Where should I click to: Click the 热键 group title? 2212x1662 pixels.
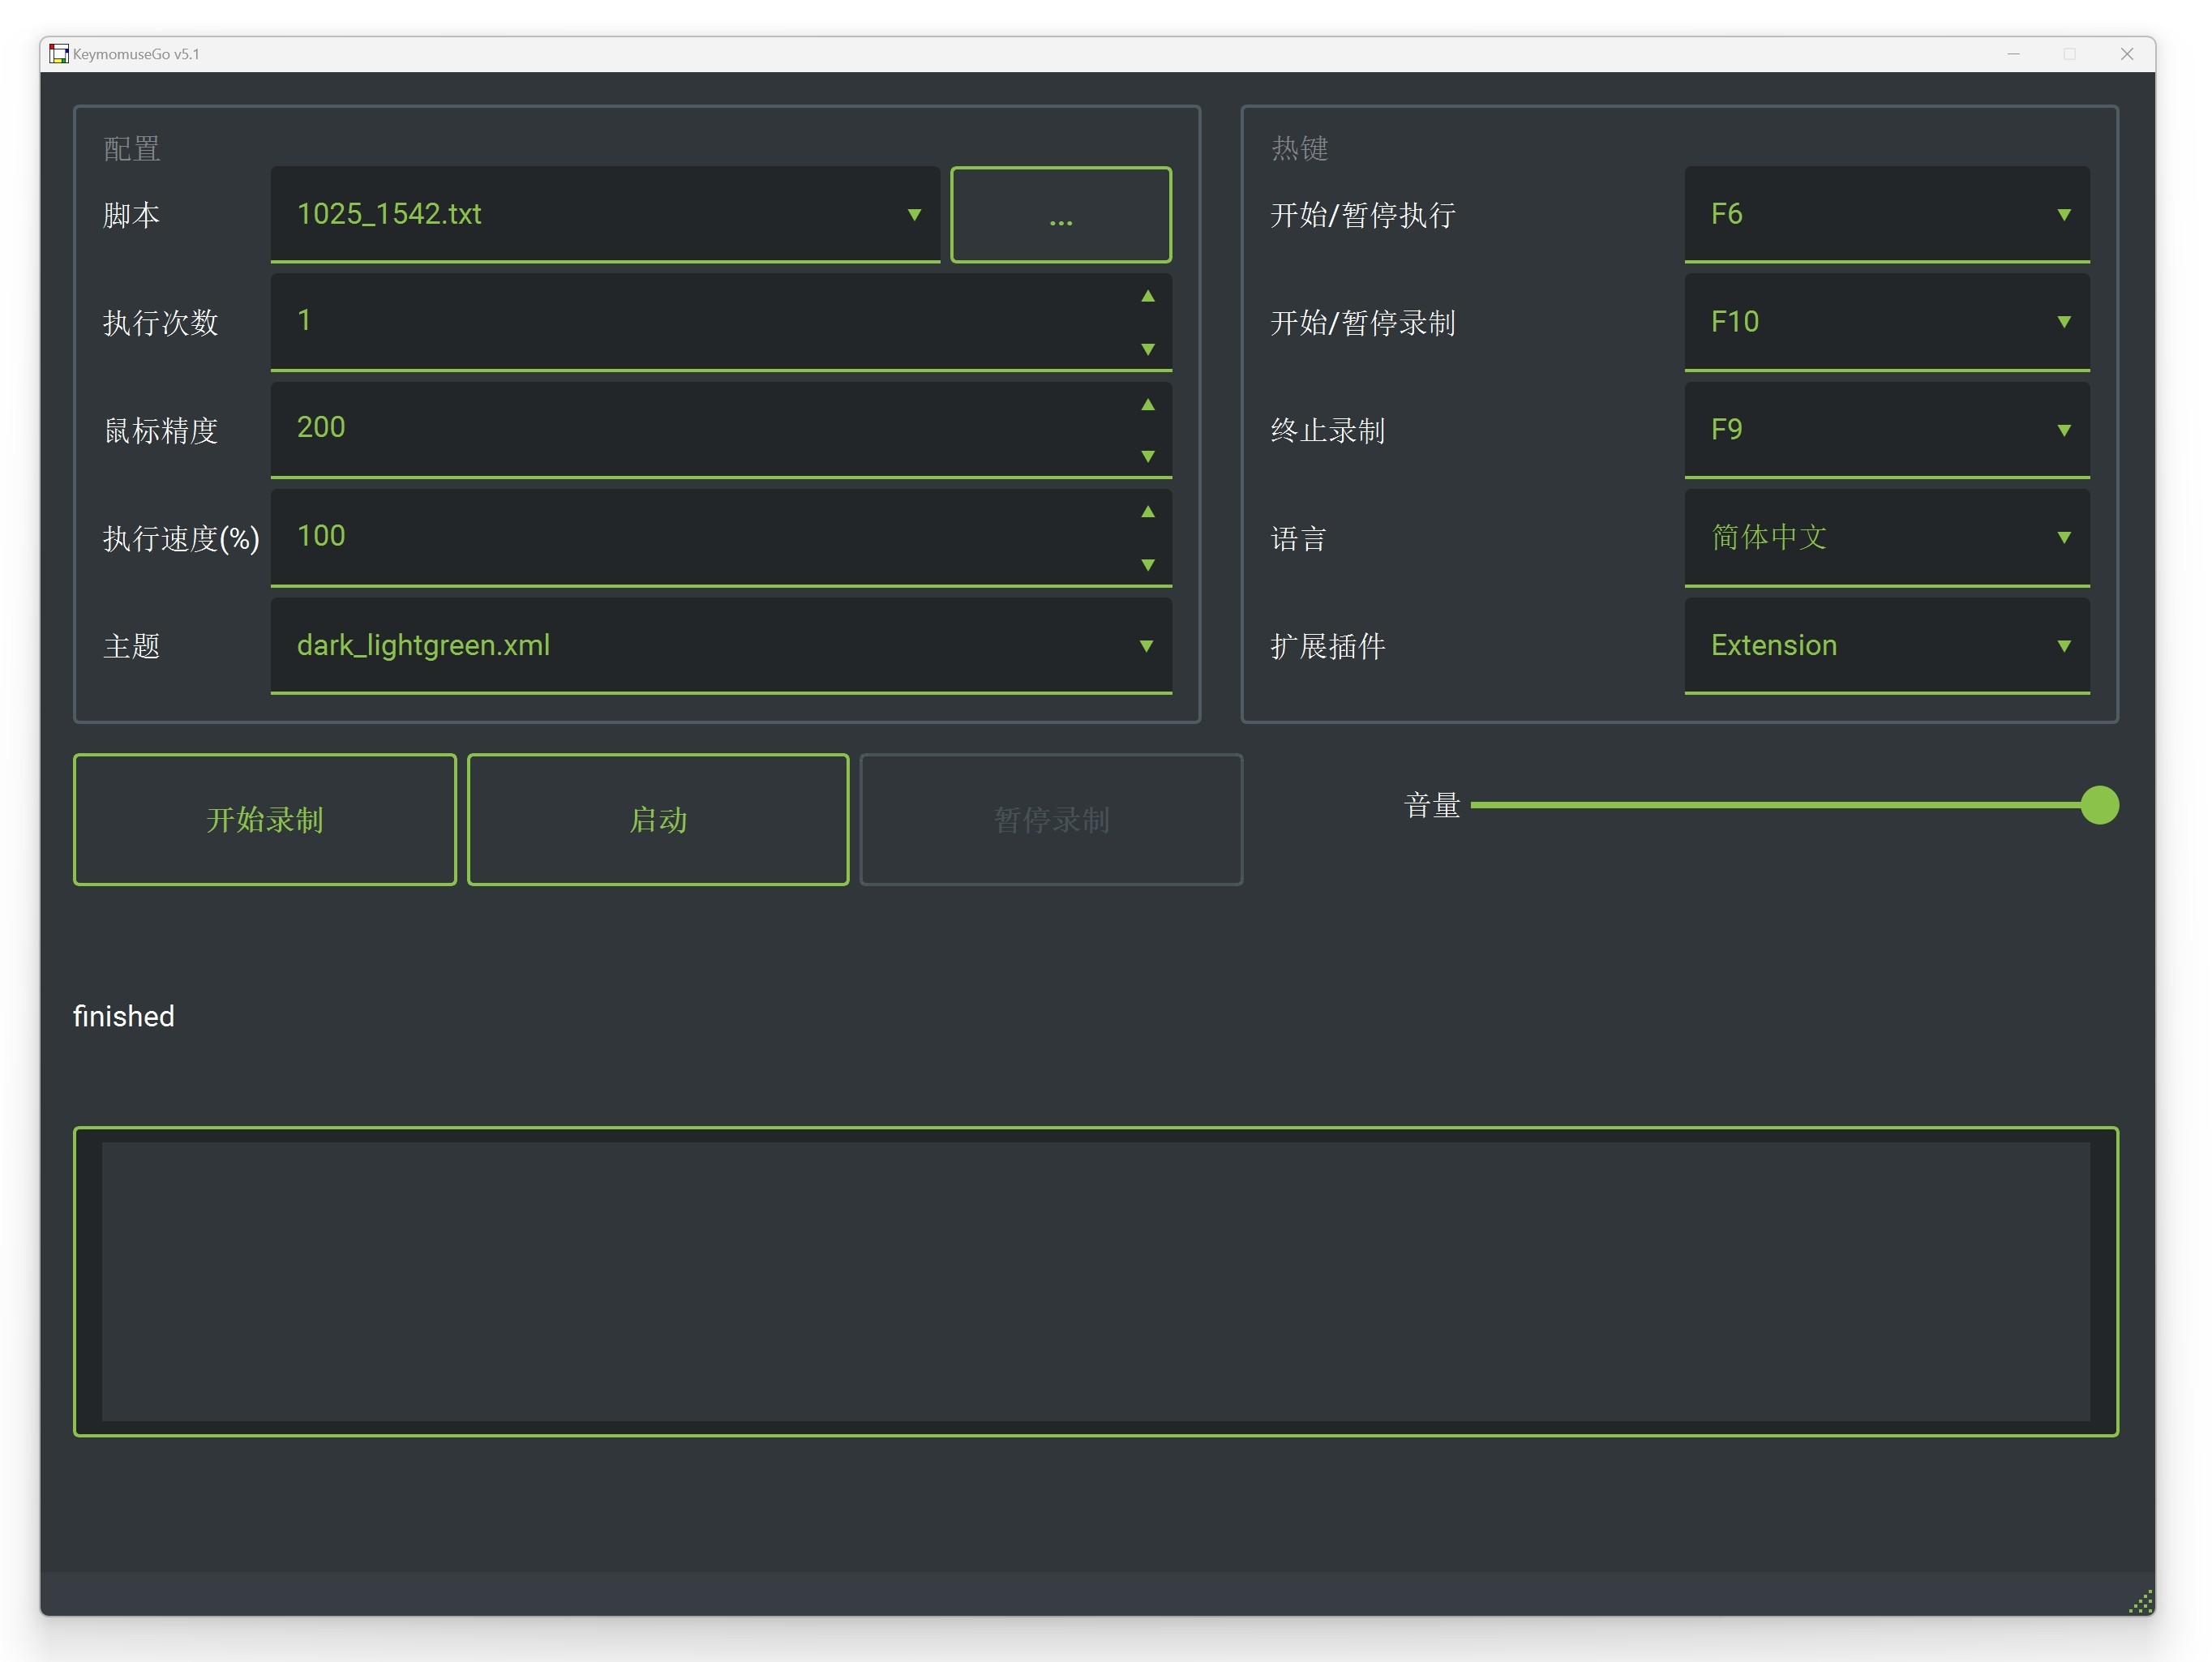point(1299,148)
